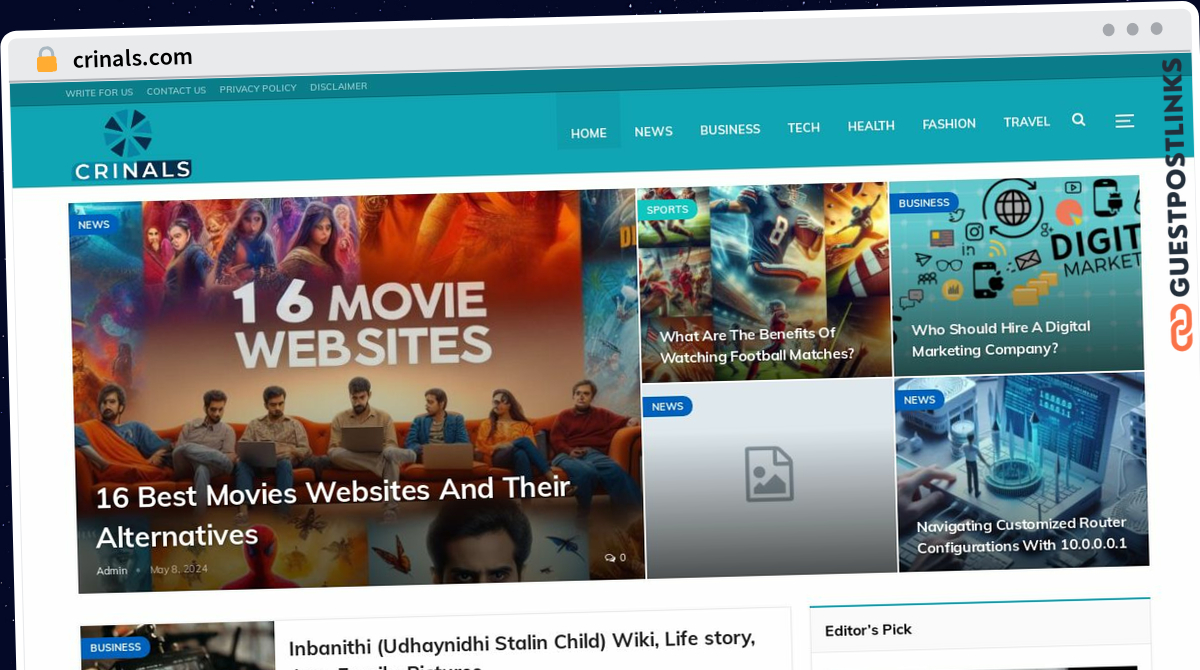View the Privacy Policy link
The image size is (1200, 670).
(x=258, y=89)
